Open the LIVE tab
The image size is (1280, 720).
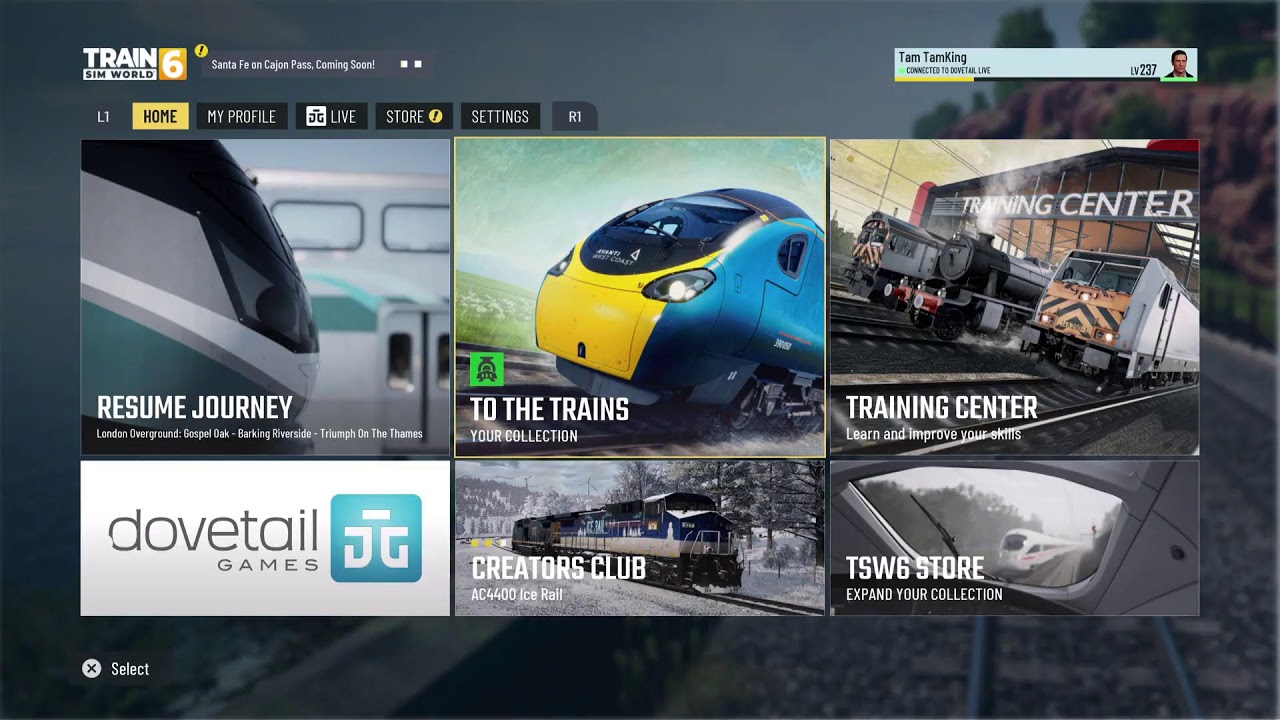[x=331, y=117]
